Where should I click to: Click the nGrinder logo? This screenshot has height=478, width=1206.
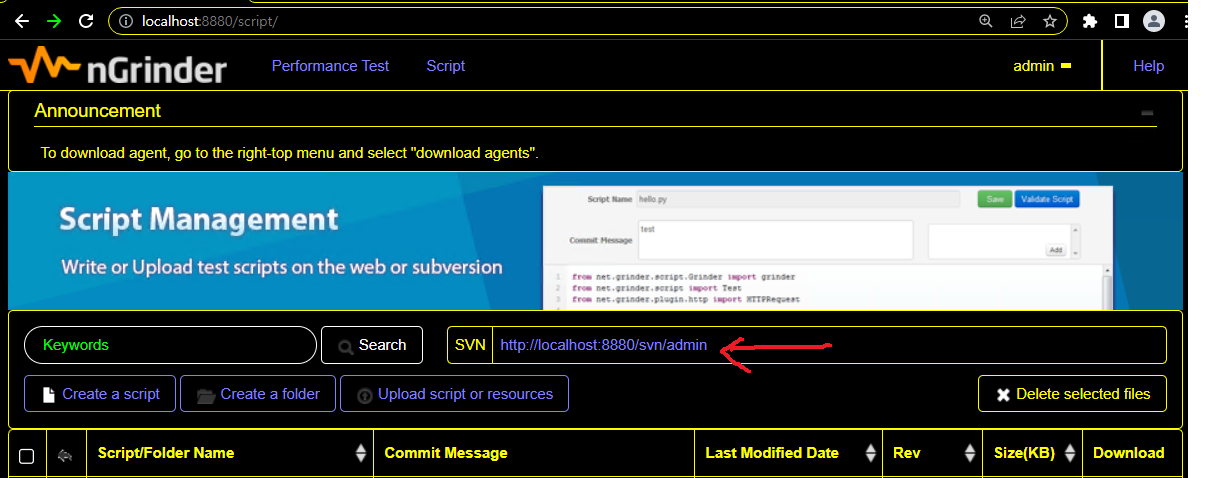(118, 66)
